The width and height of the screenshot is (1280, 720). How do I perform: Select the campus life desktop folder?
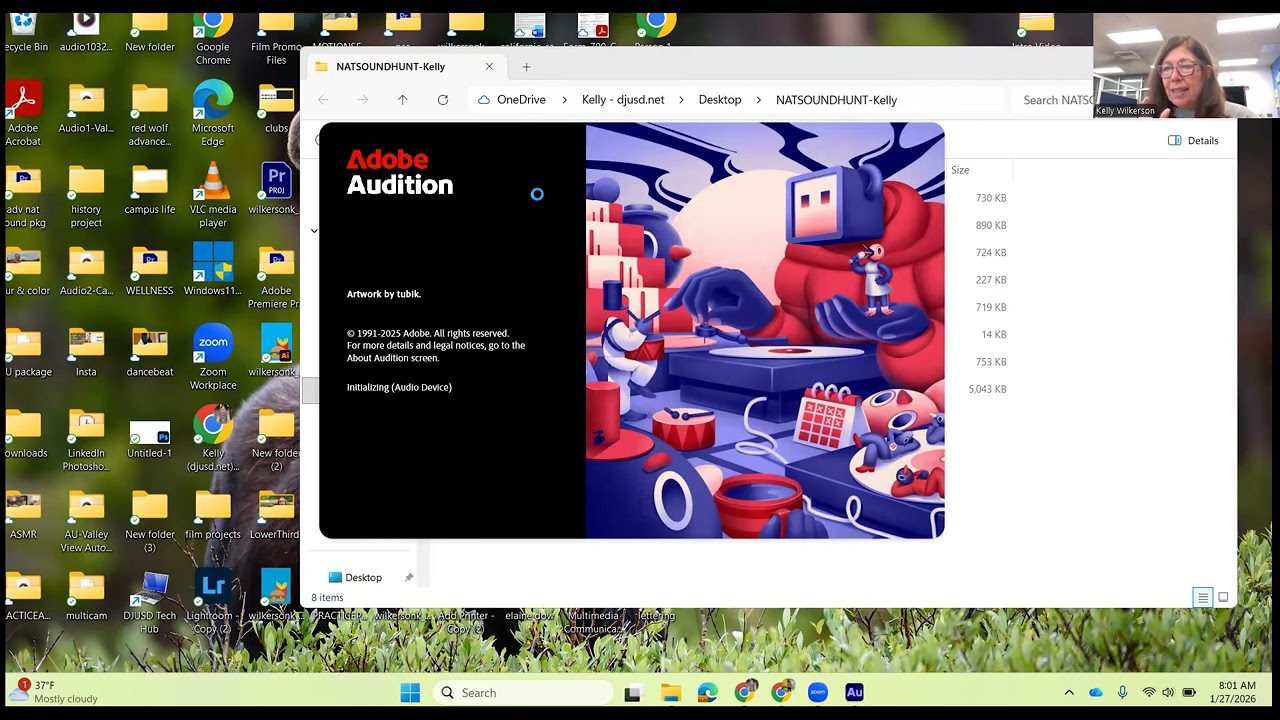tap(150, 189)
